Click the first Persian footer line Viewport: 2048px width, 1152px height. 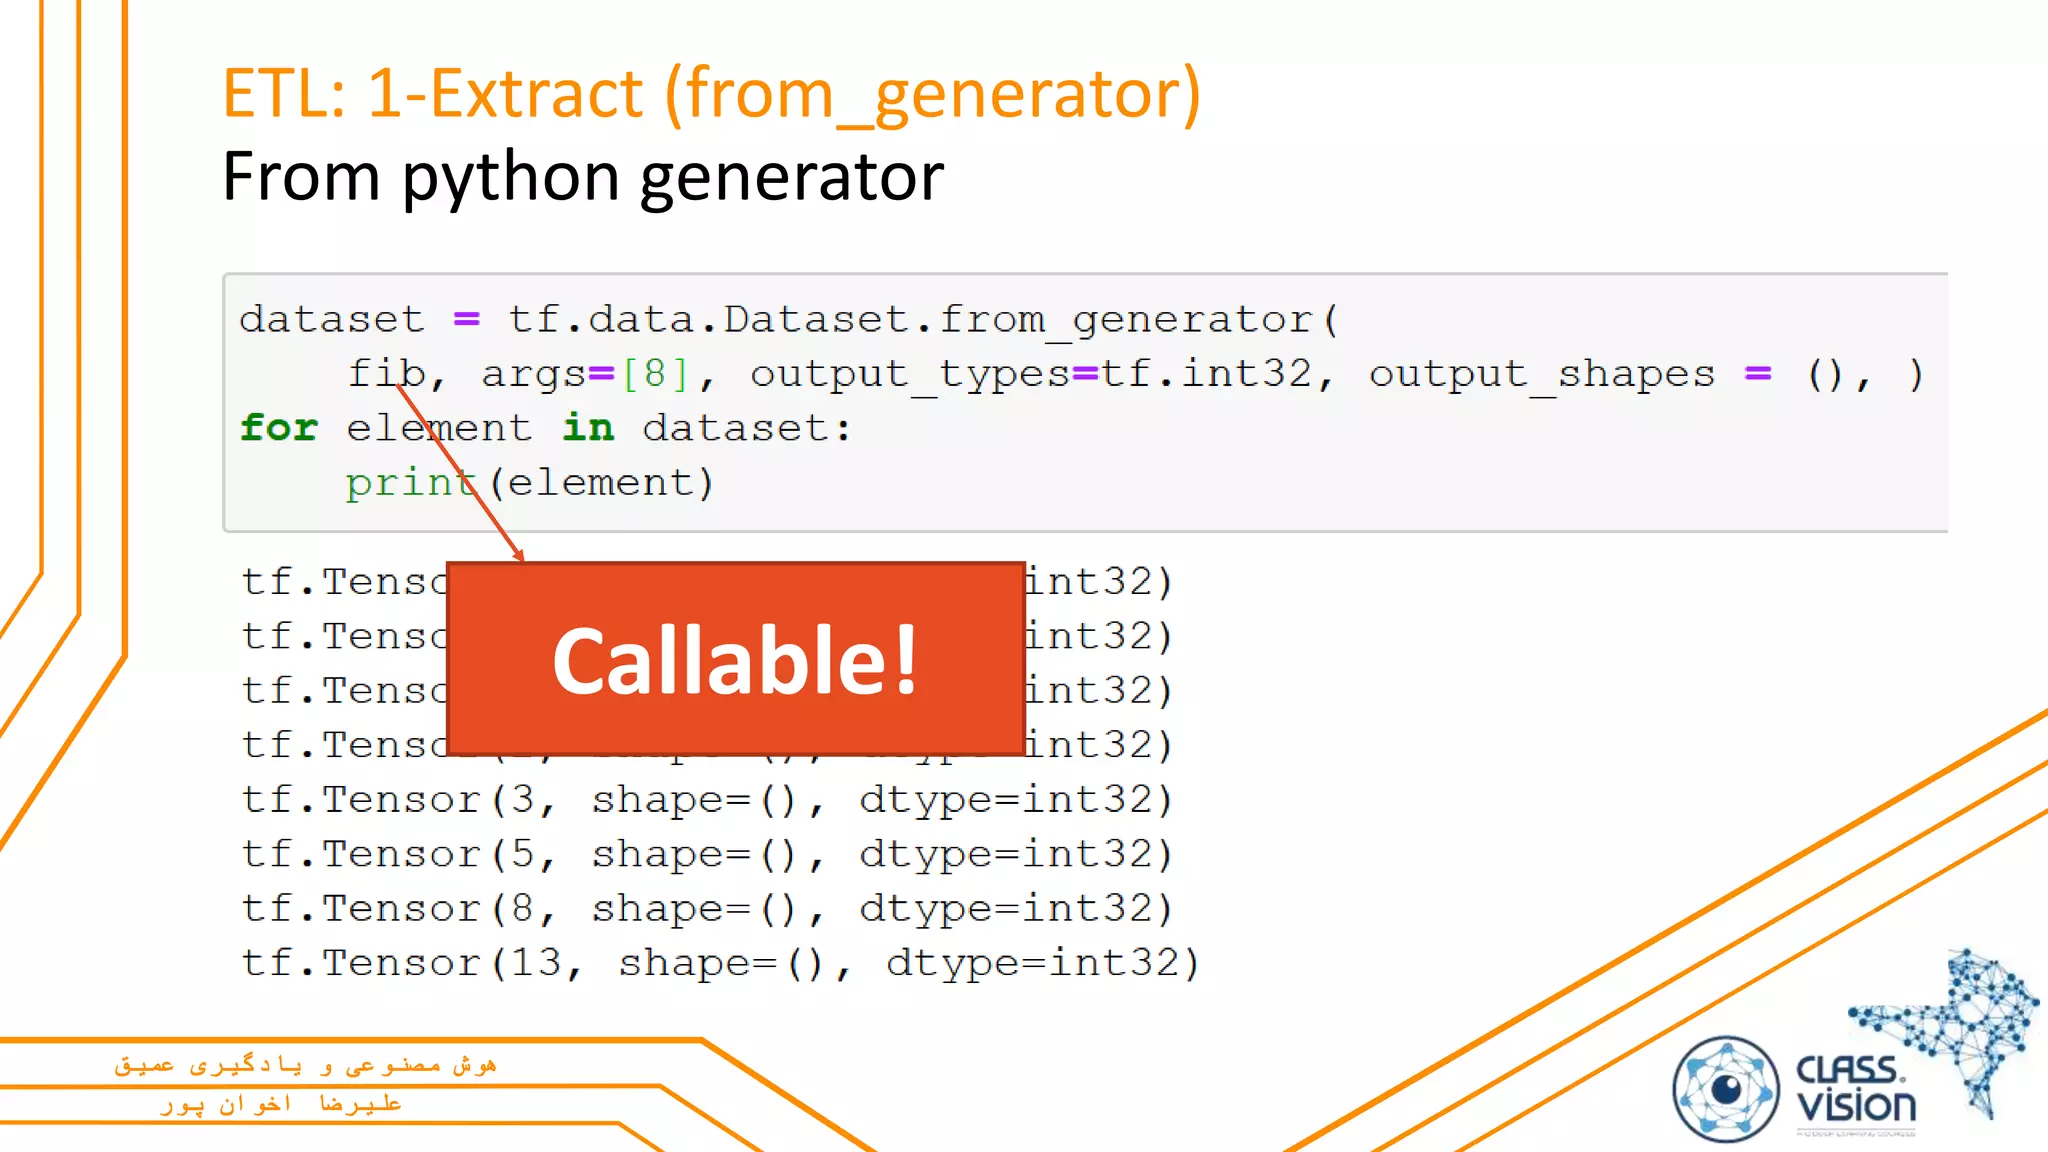tap(305, 1065)
